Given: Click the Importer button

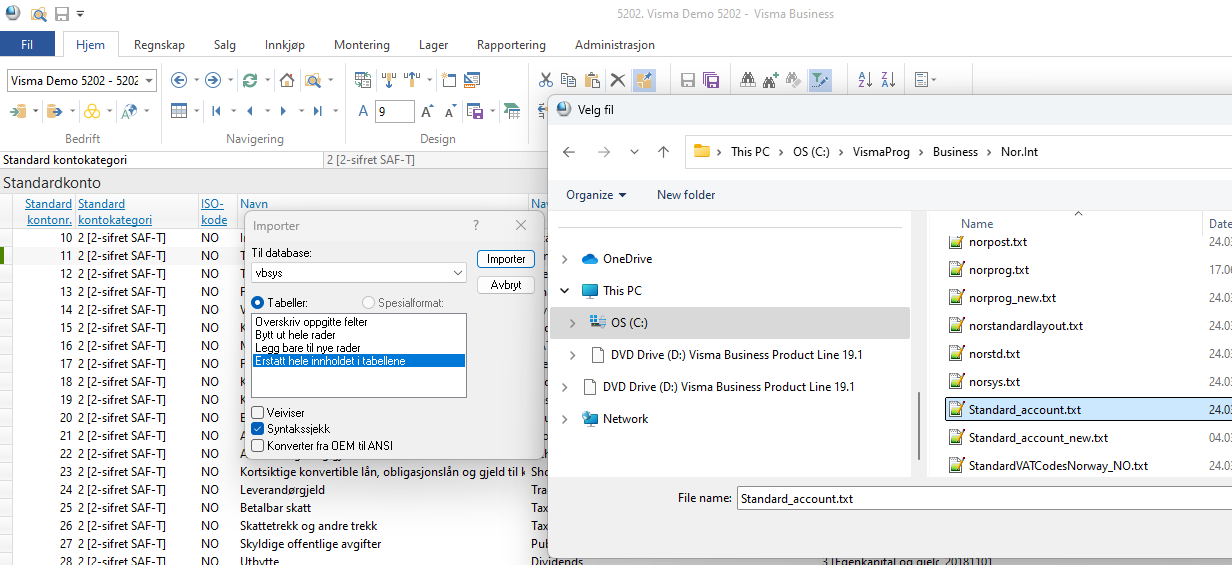Looking at the screenshot, I should click(506, 259).
